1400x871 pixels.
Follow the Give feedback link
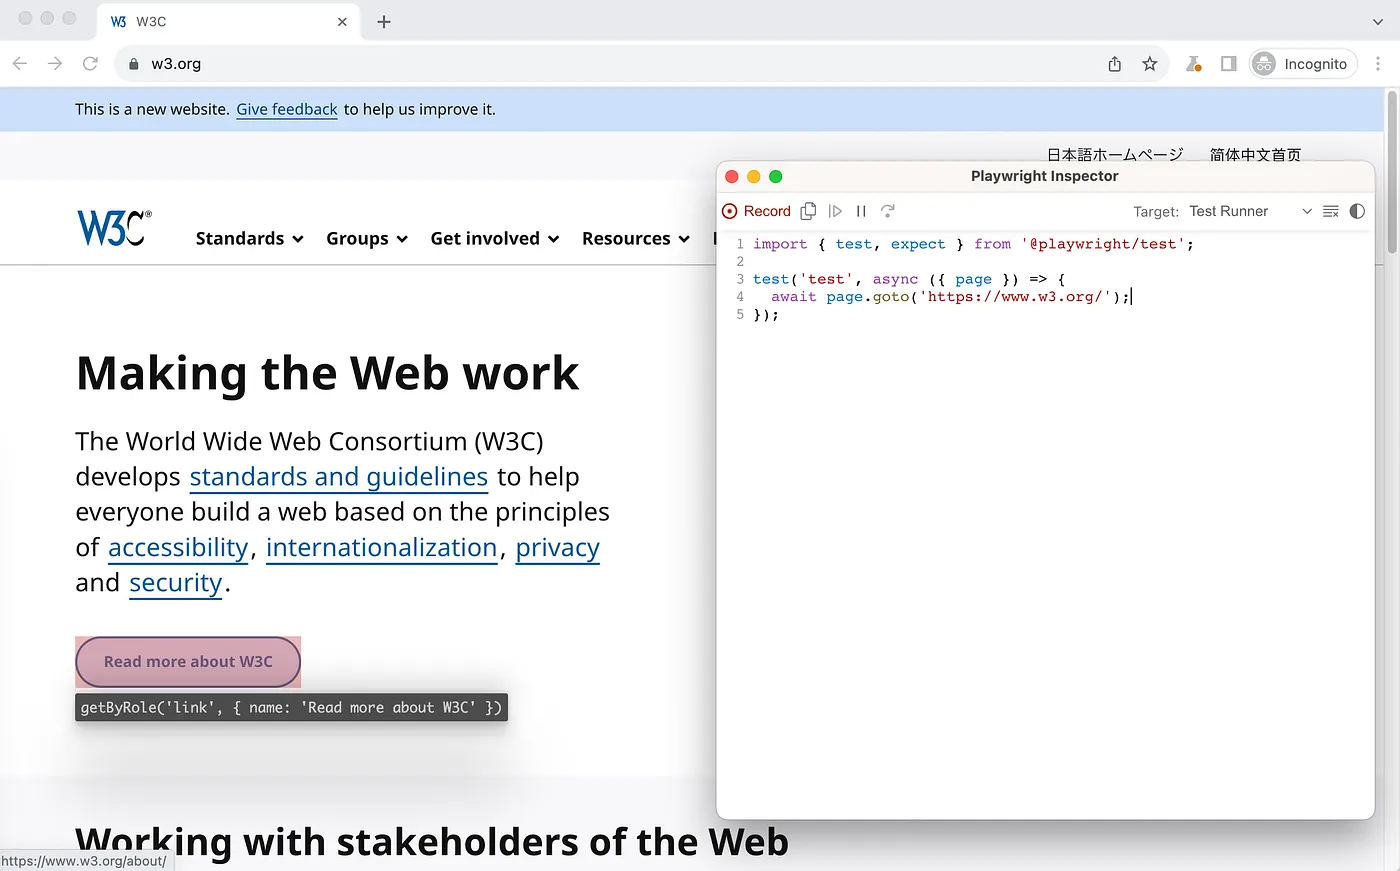[287, 110]
